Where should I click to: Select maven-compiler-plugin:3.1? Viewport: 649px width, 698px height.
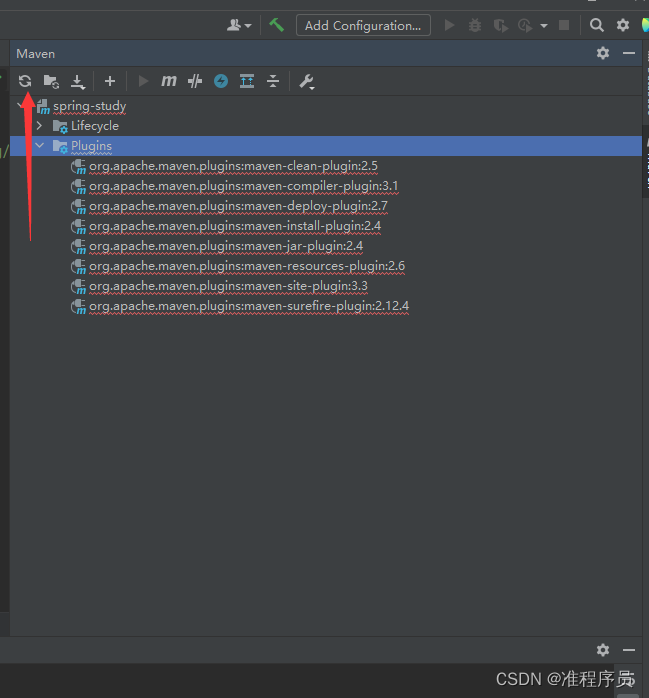[243, 186]
